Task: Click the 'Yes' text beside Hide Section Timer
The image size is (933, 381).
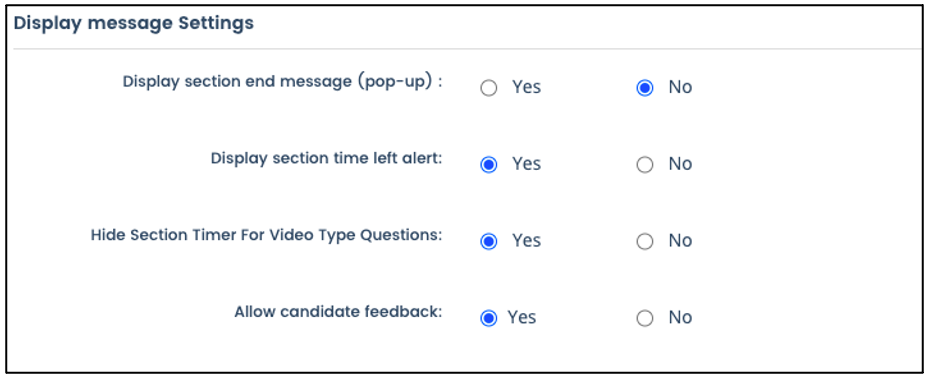Action: 527,241
